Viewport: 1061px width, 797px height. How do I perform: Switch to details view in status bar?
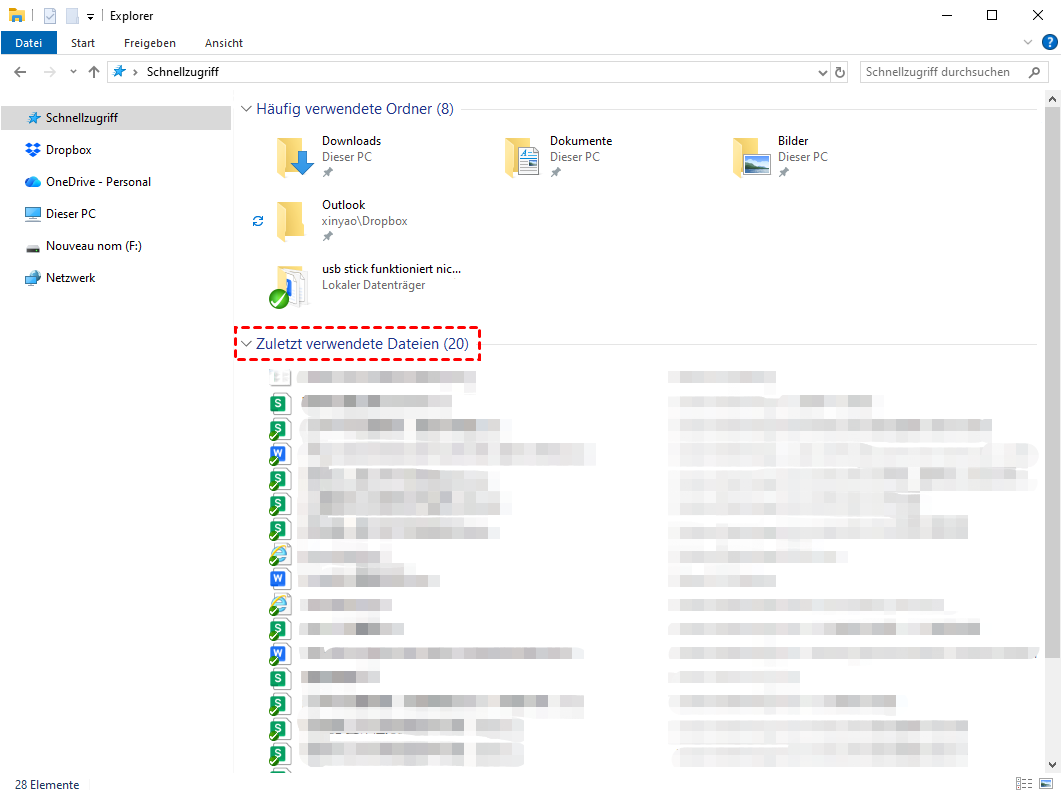tap(1024, 785)
